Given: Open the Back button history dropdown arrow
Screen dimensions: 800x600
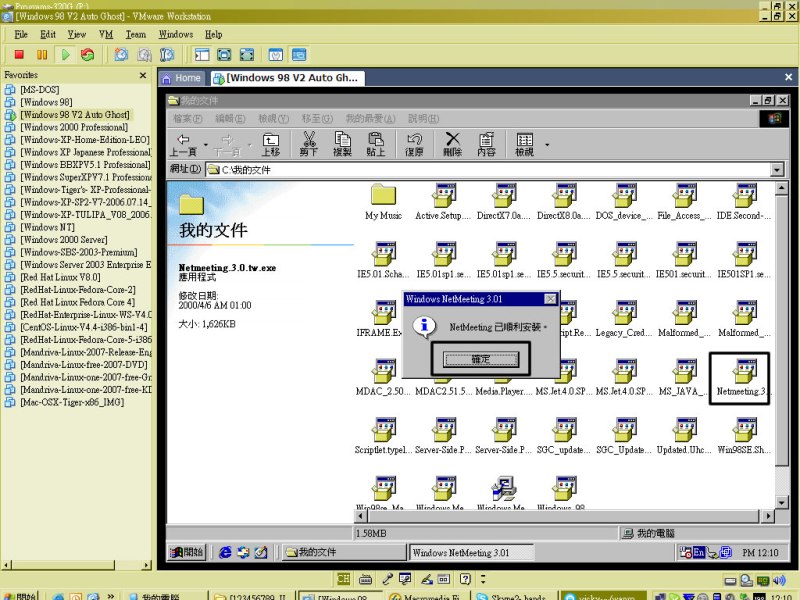Looking at the screenshot, I should (206, 145).
